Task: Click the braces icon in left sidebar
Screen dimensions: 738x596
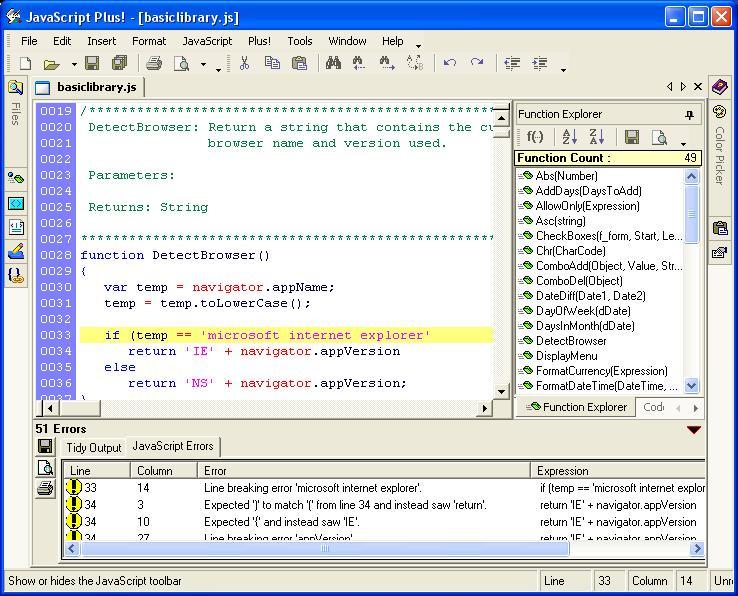Action: [x=16, y=275]
